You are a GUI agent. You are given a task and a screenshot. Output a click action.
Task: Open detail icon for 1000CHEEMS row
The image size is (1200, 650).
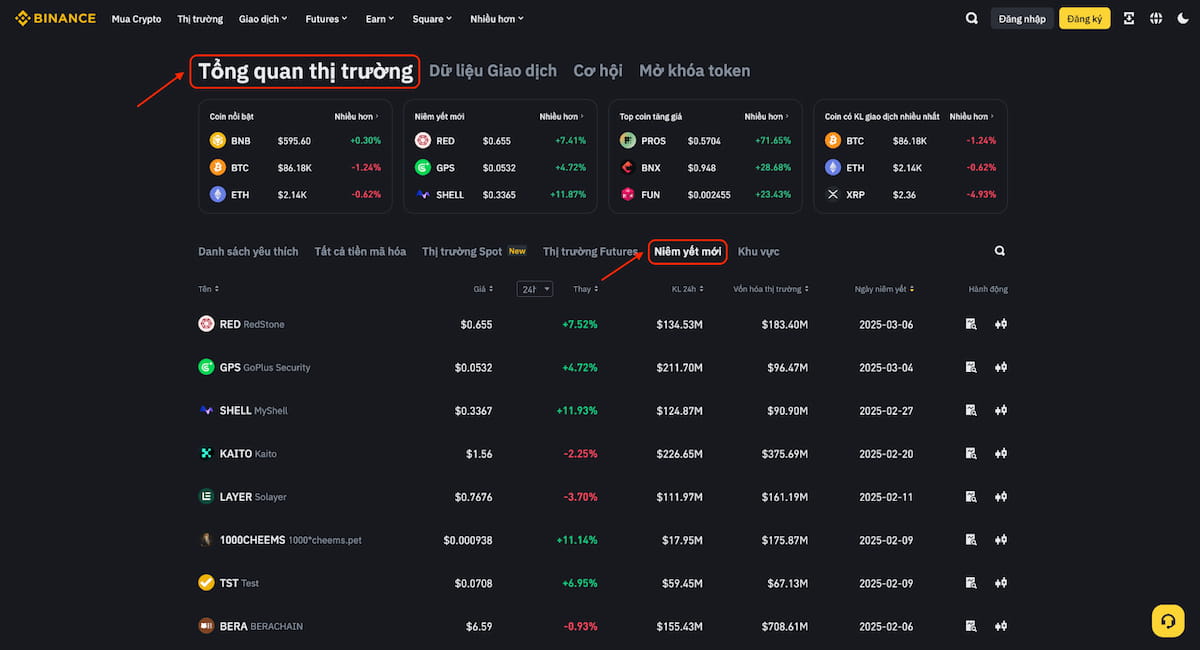971,539
